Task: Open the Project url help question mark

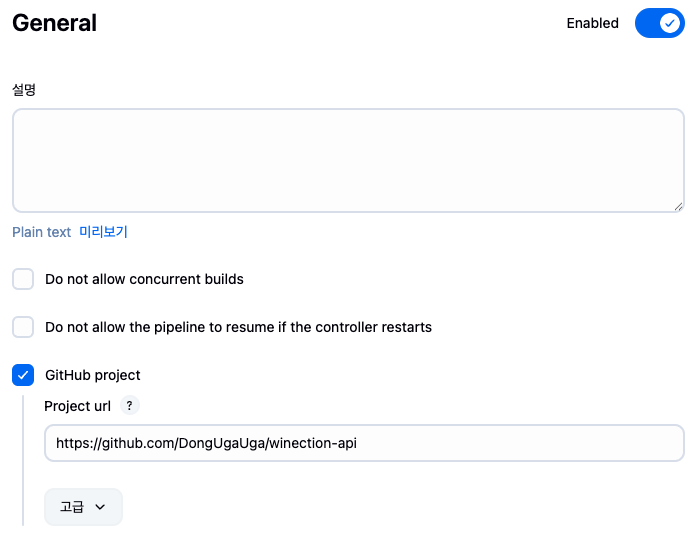Action: [130, 405]
